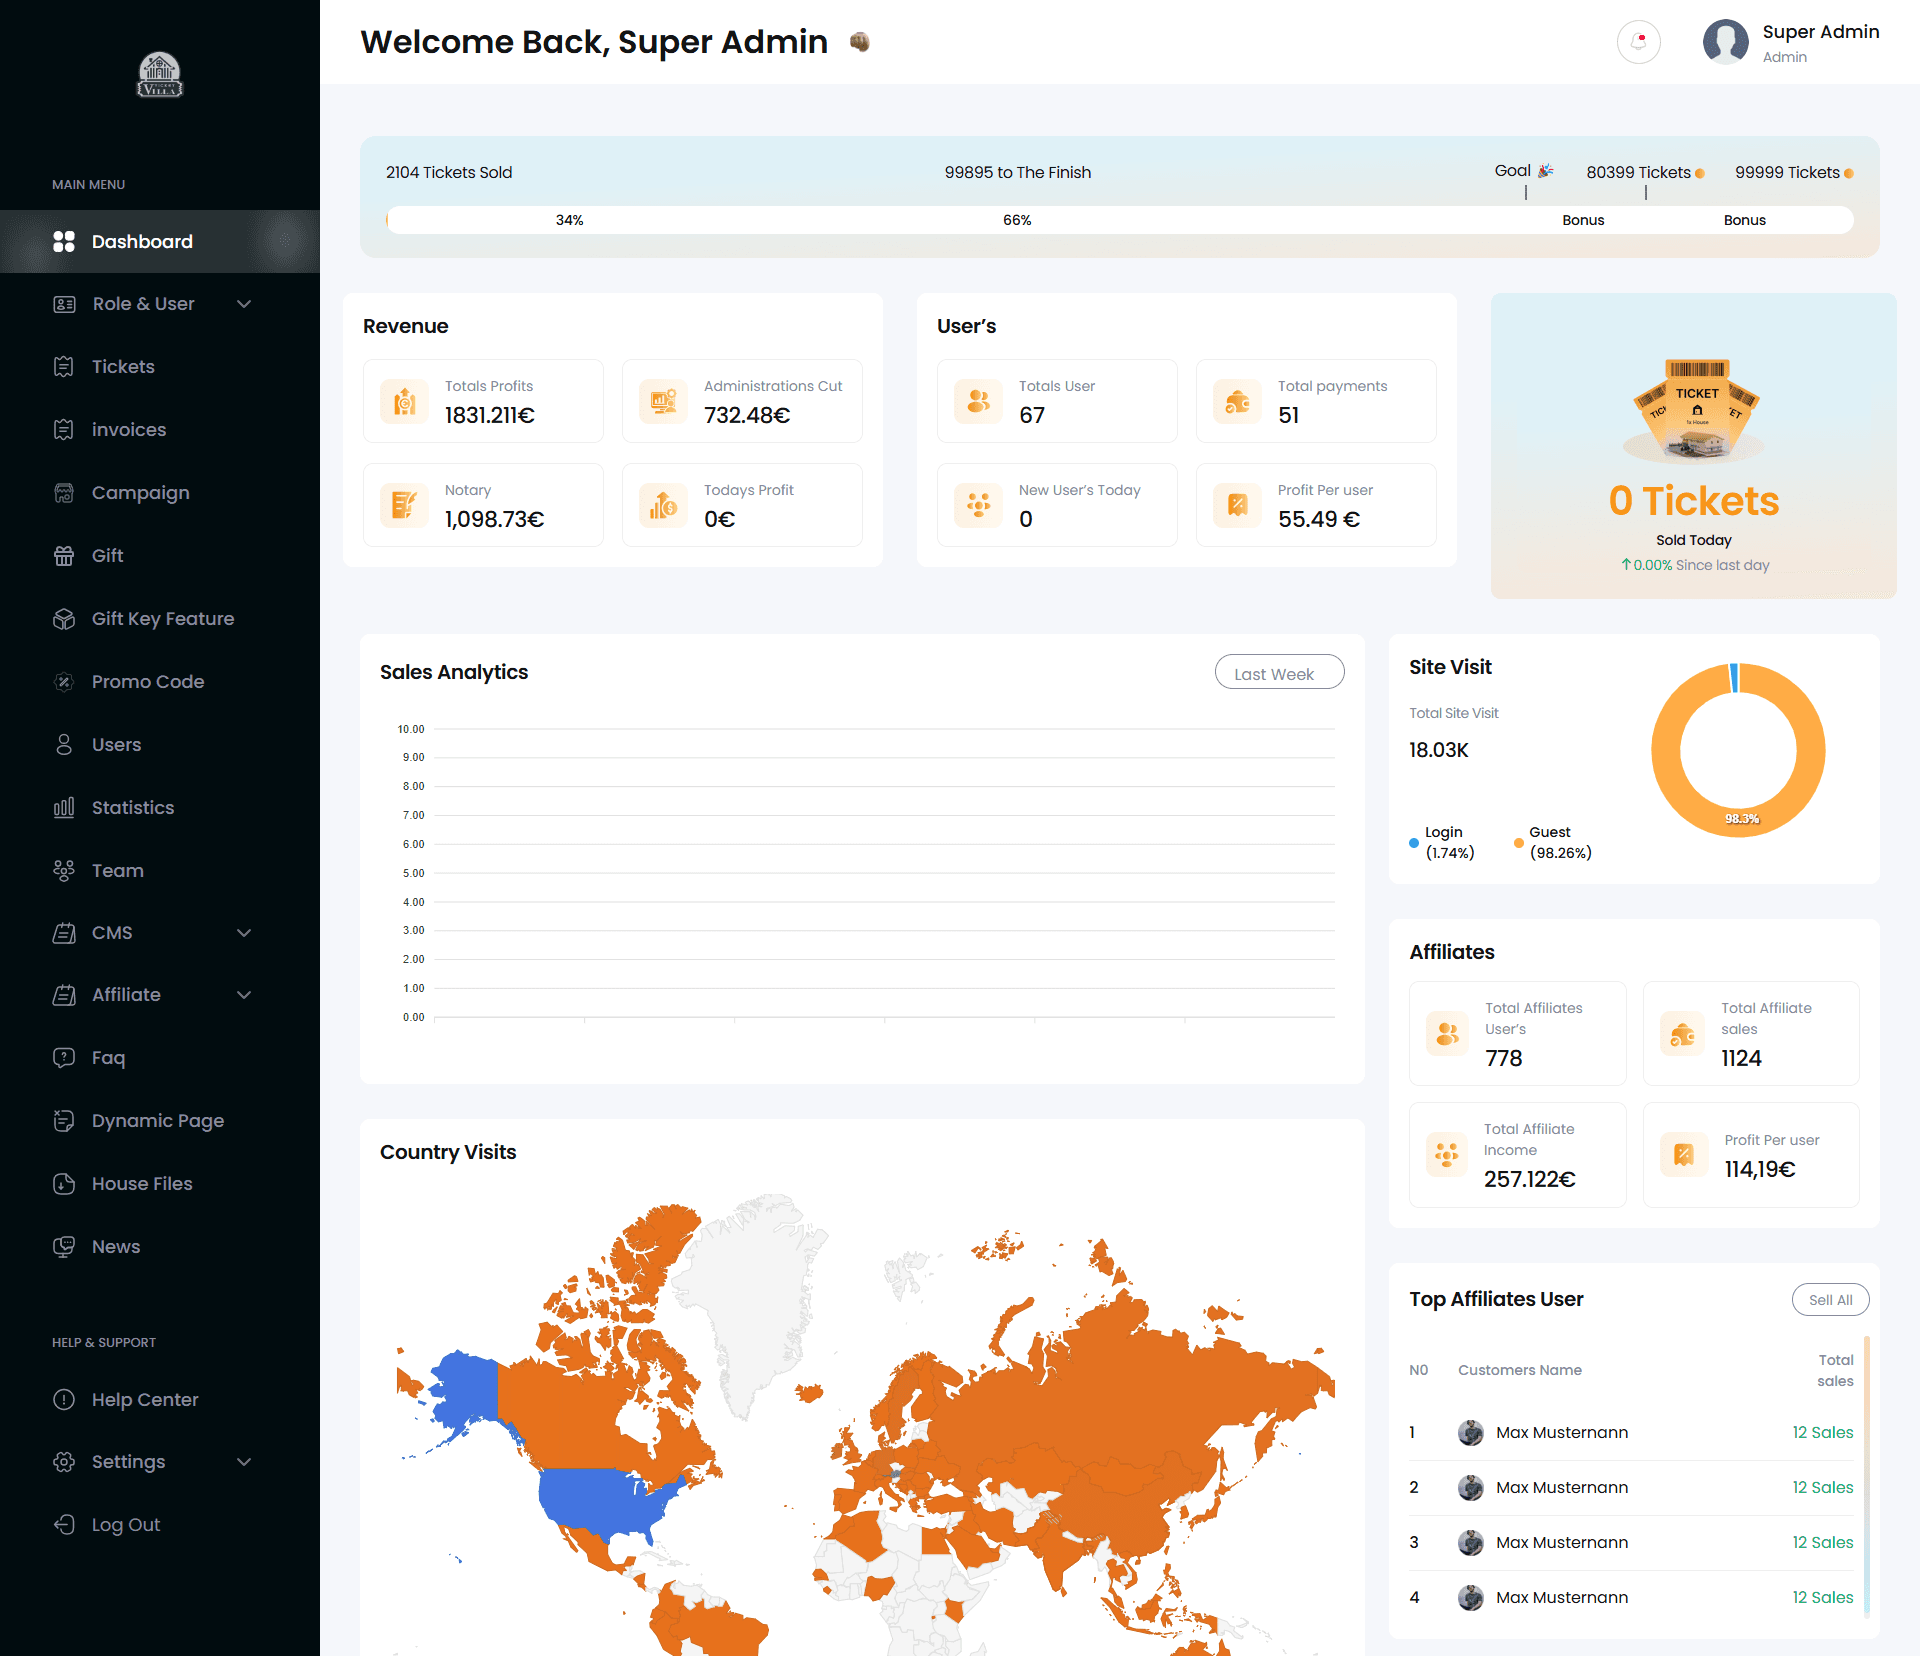Click the Team group icon

[64, 871]
